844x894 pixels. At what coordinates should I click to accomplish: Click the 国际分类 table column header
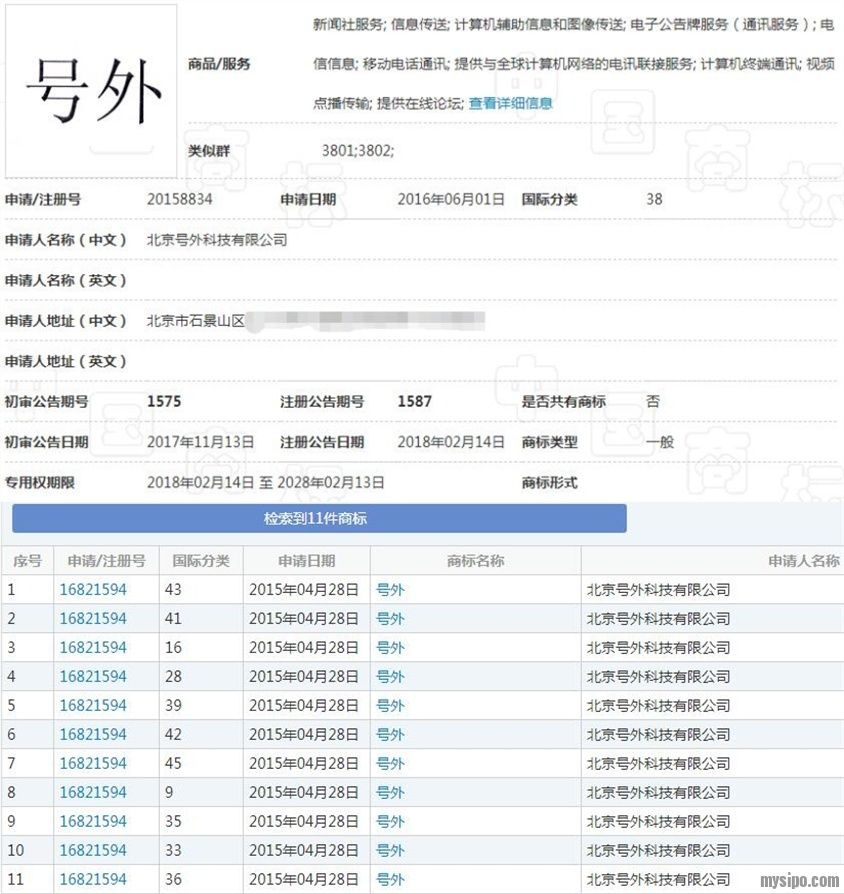click(x=201, y=561)
